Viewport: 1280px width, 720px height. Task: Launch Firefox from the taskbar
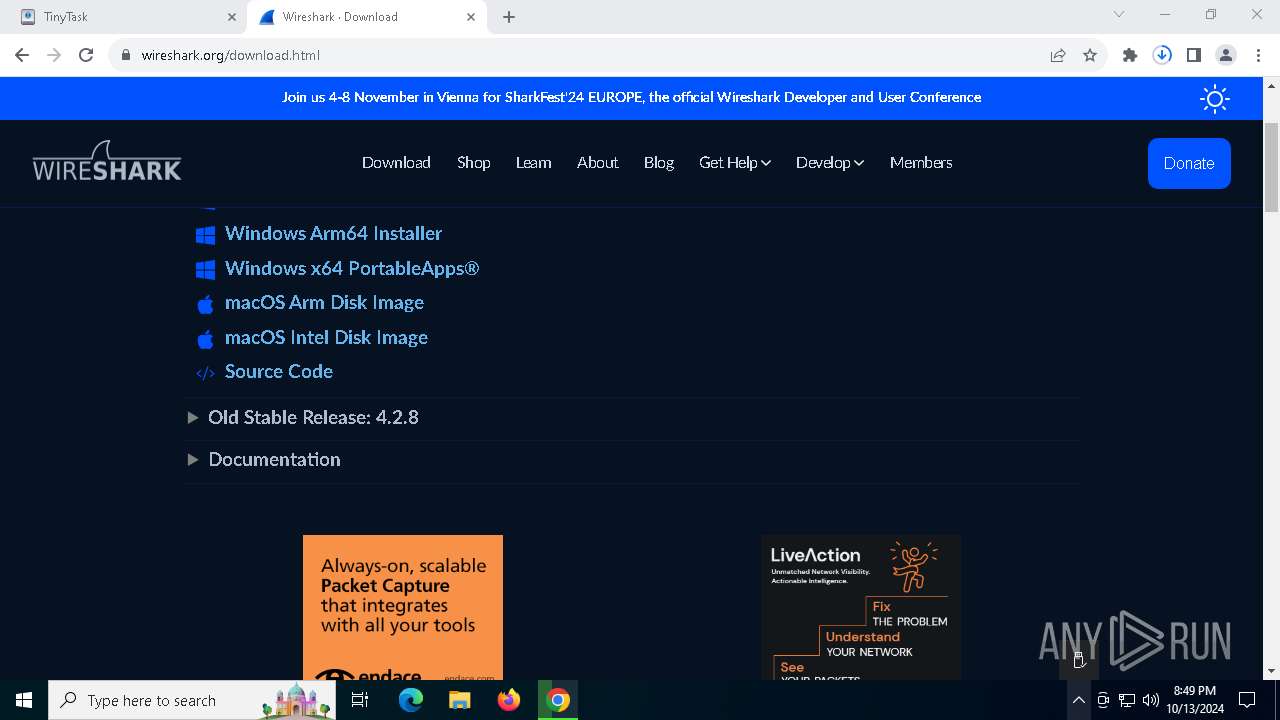coord(509,700)
